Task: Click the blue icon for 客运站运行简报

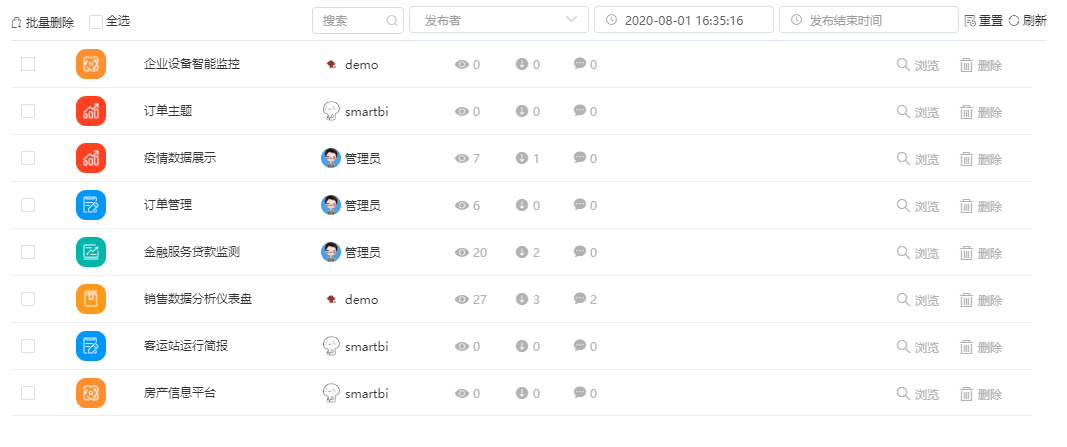Action: (x=91, y=346)
